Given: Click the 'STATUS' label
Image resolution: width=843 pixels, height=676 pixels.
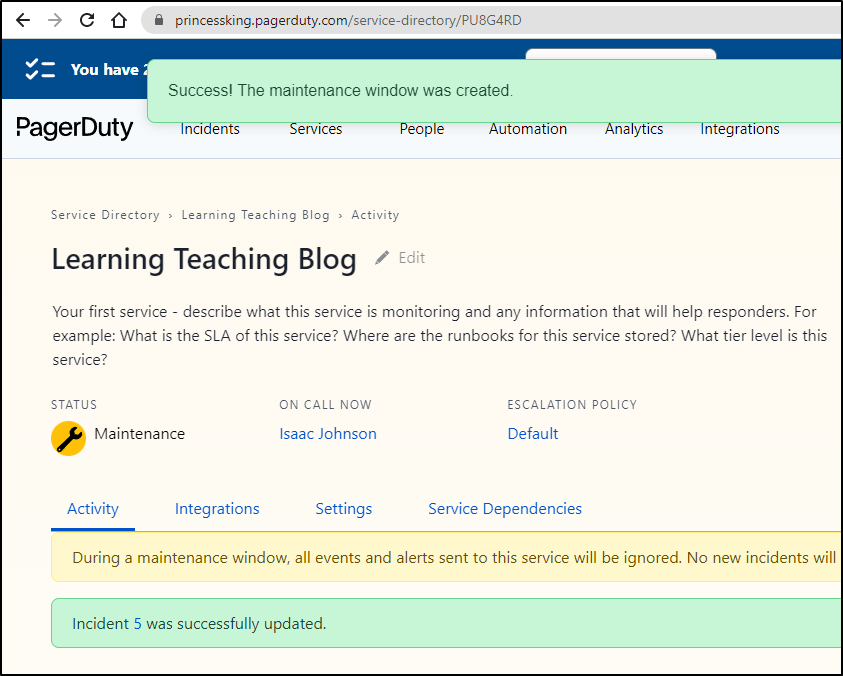Looking at the screenshot, I should coord(74,405).
